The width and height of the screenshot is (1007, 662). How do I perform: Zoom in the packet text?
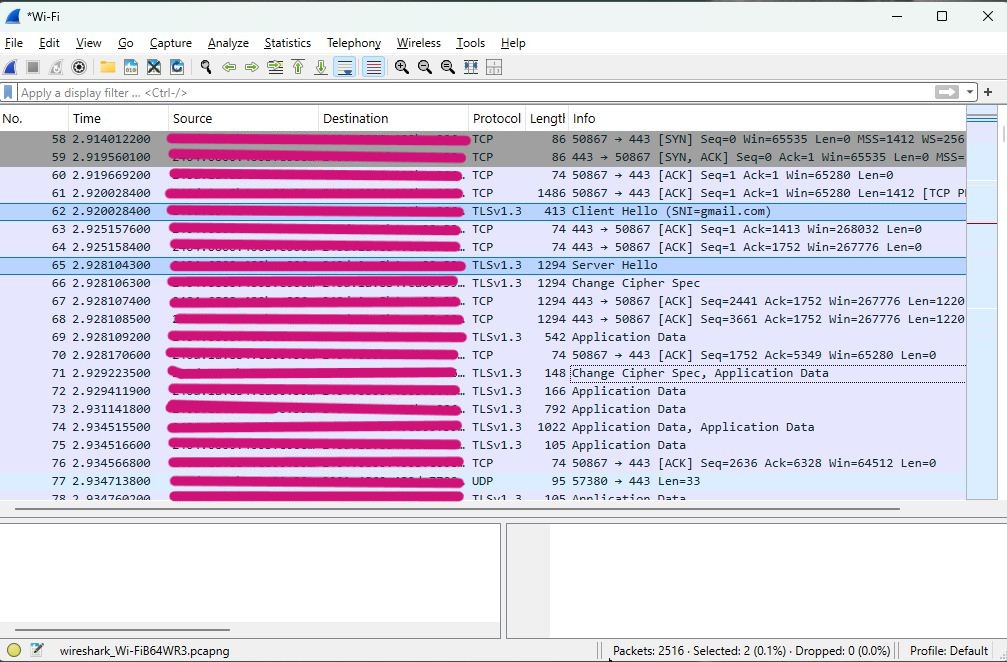(402, 67)
